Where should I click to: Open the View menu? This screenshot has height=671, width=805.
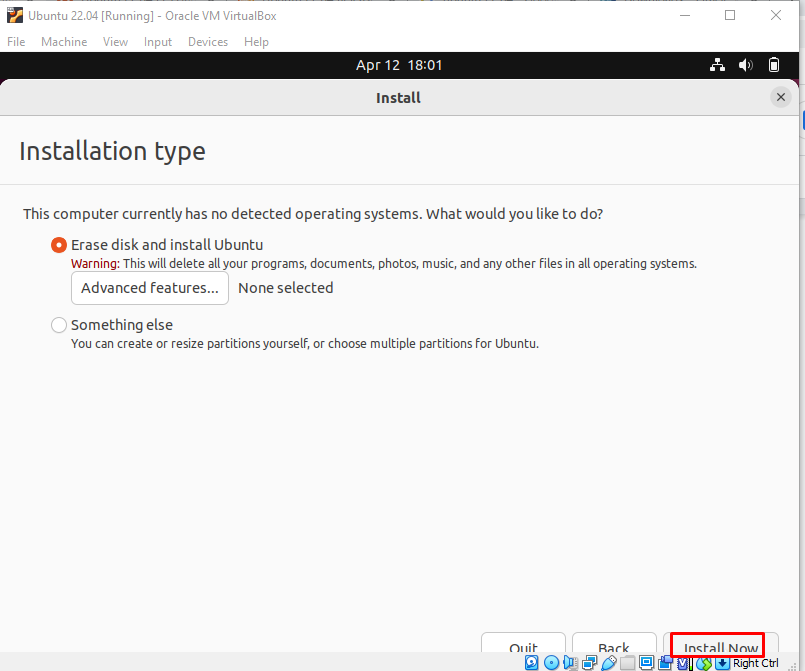115,42
